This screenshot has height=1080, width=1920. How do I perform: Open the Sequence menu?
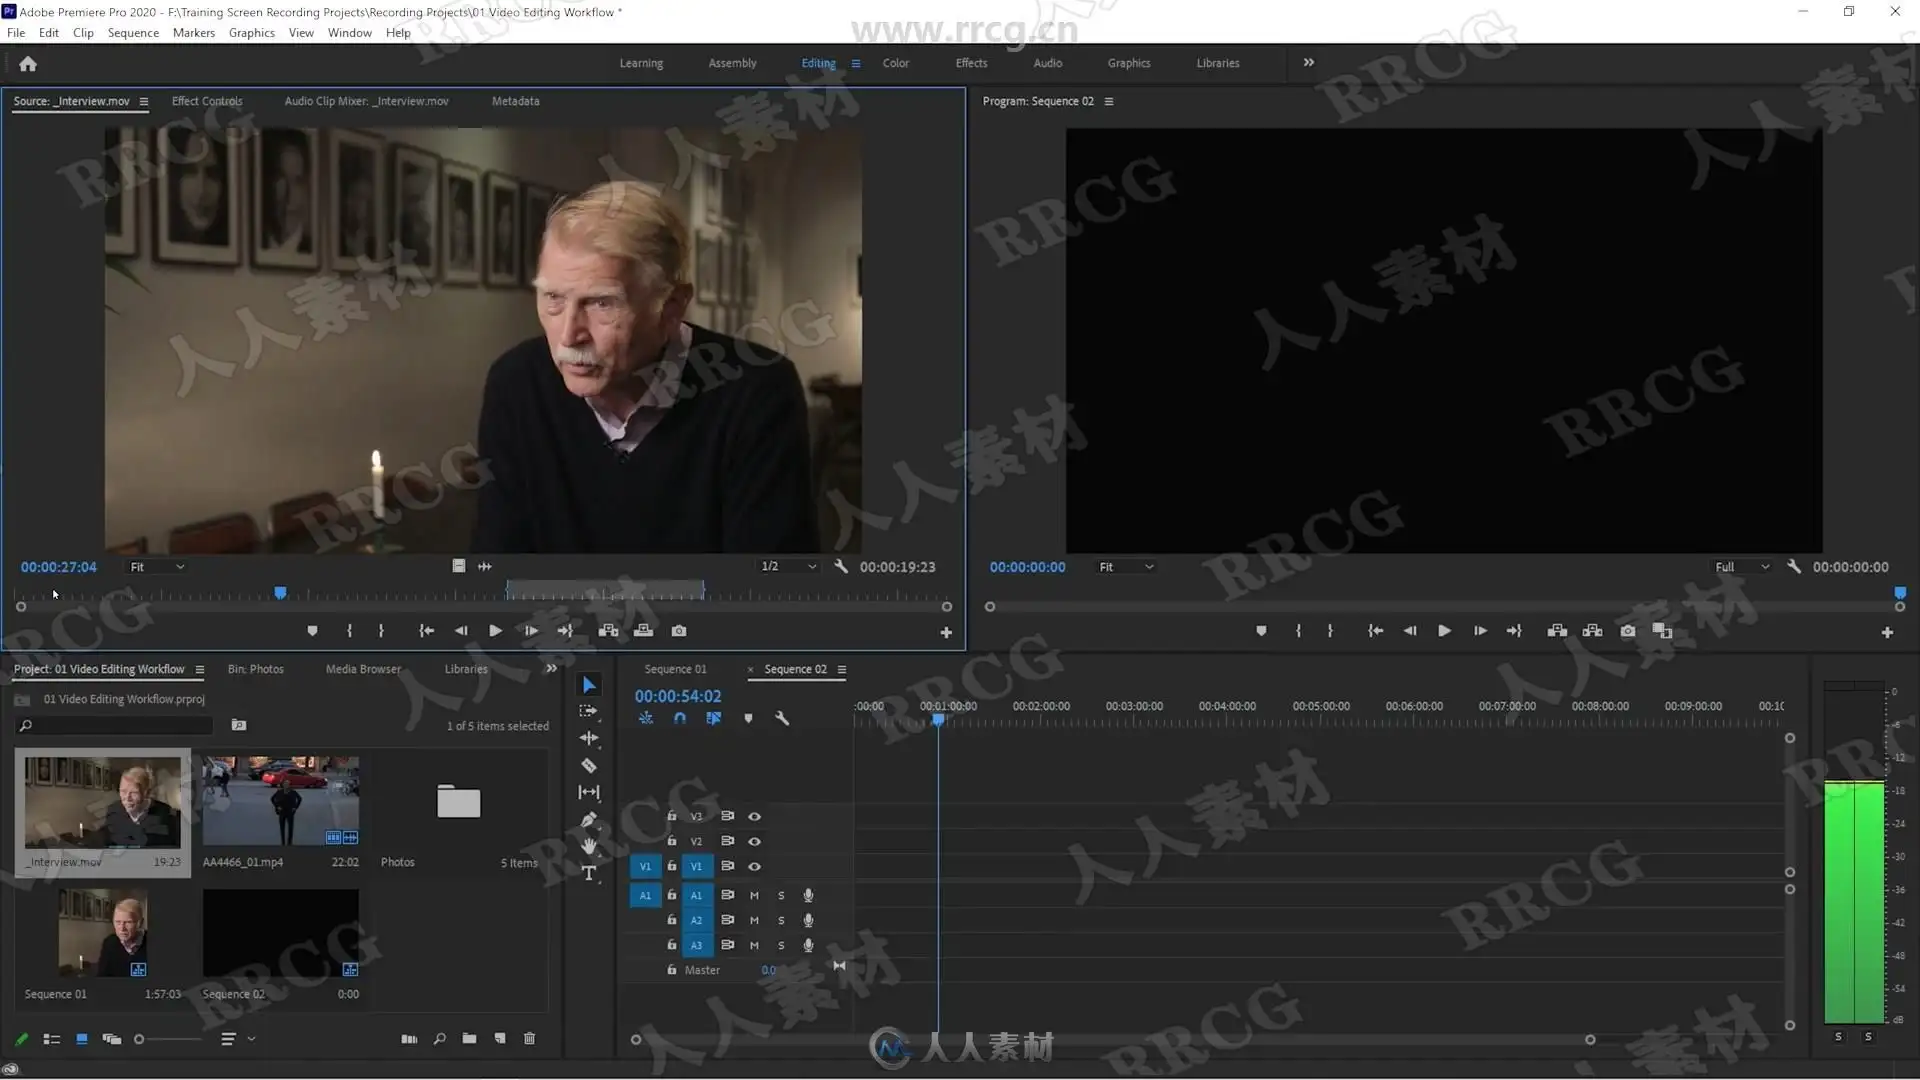click(x=133, y=33)
